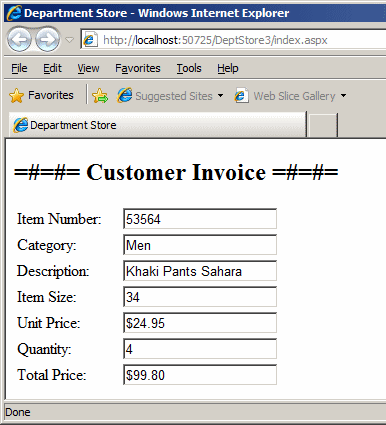This screenshot has height=425, width=386.
Task: Click the Item Size: label
Action: pyautogui.click(x=47, y=297)
